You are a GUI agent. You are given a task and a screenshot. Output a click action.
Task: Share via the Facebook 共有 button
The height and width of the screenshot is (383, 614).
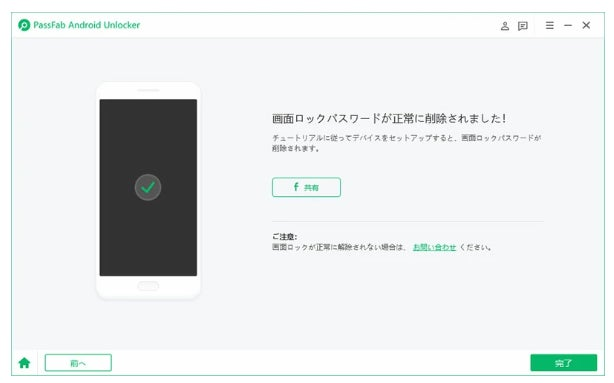click(x=306, y=187)
